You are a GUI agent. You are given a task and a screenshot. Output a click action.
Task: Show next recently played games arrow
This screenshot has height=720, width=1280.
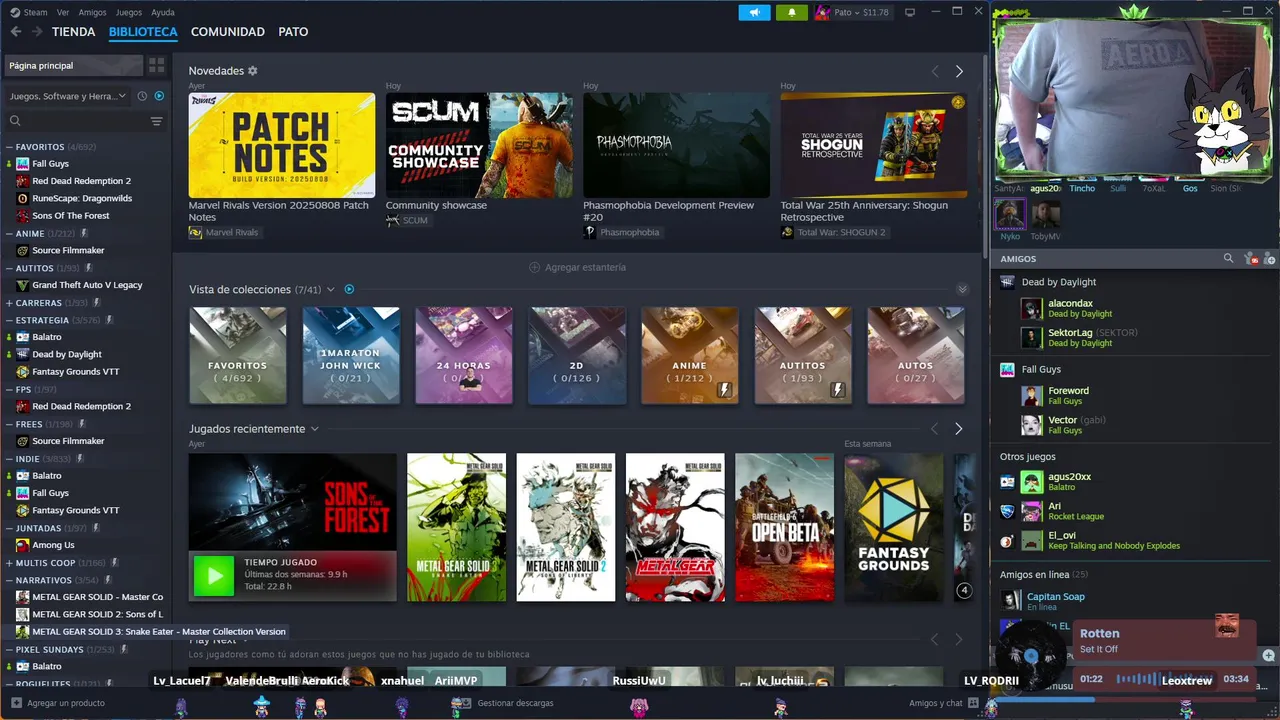(958, 428)
